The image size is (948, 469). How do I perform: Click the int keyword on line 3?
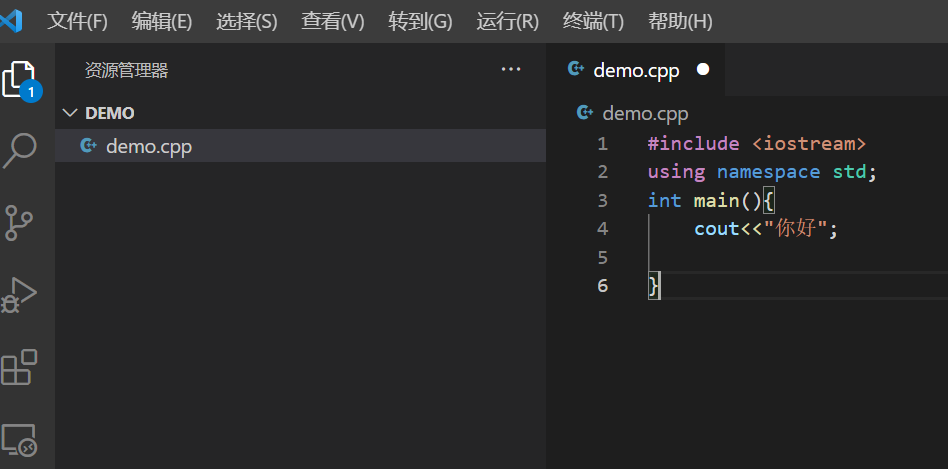(664, 201)
